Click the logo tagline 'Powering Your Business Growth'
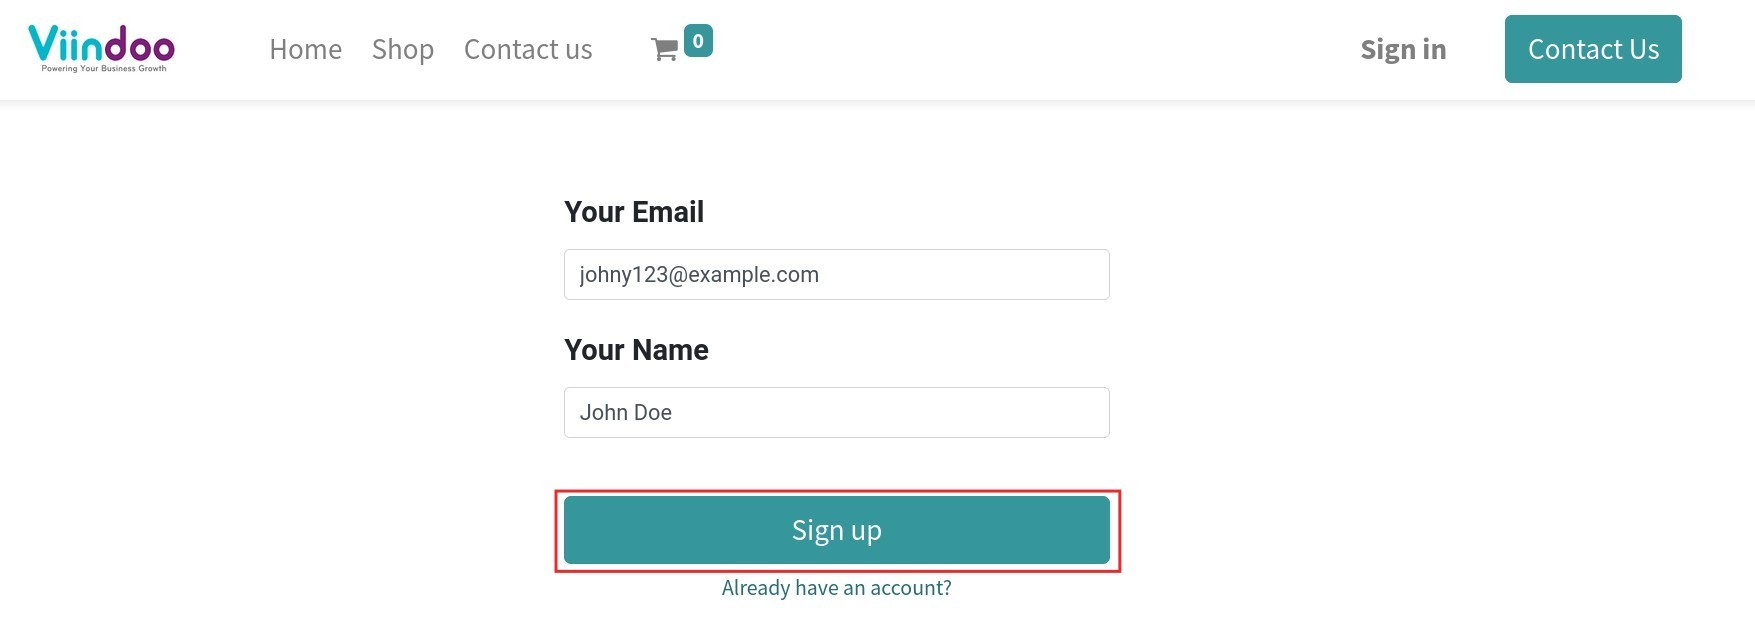 point(104,69)
